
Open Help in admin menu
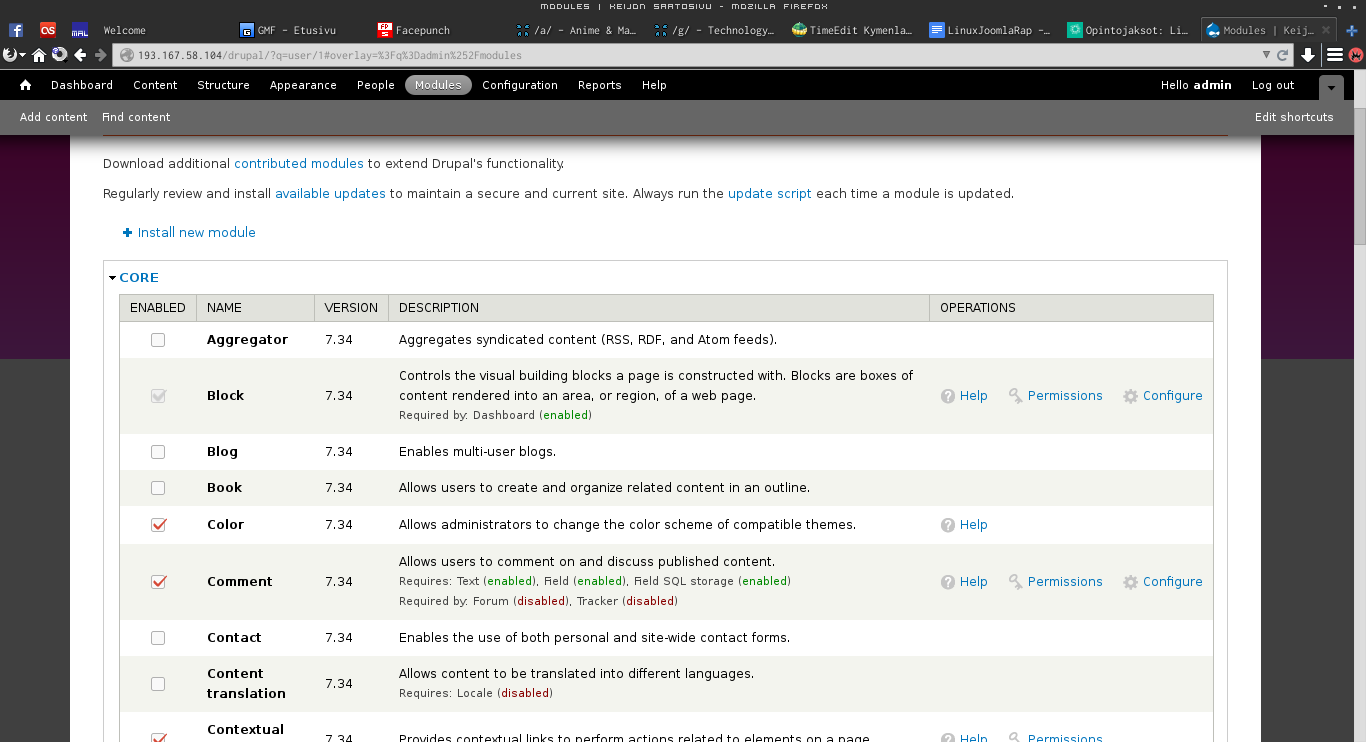click(654, 85)
